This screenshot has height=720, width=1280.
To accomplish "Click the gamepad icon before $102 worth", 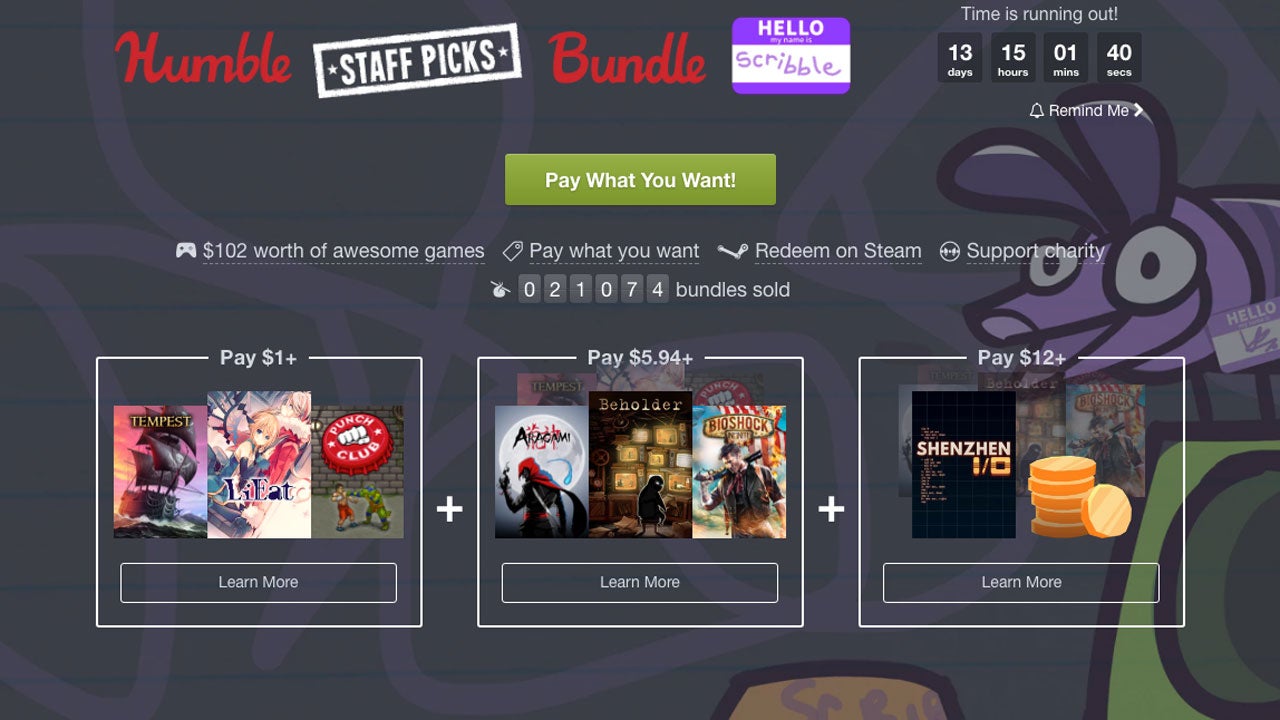I will click(x=186, y=251).
